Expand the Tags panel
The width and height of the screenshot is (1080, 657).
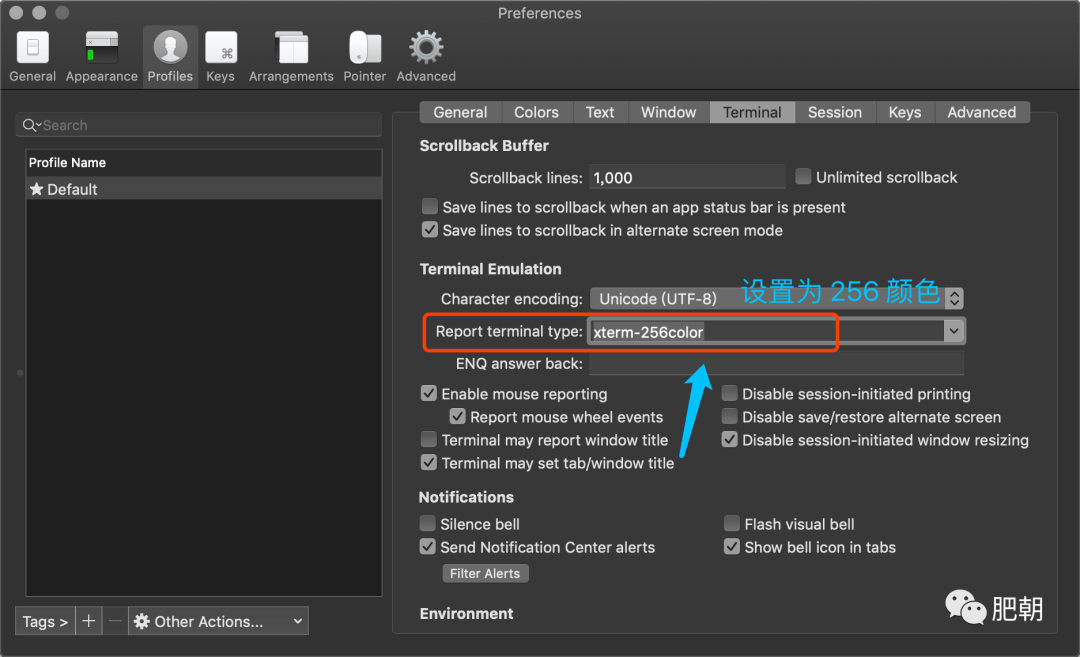pos(45,621)
